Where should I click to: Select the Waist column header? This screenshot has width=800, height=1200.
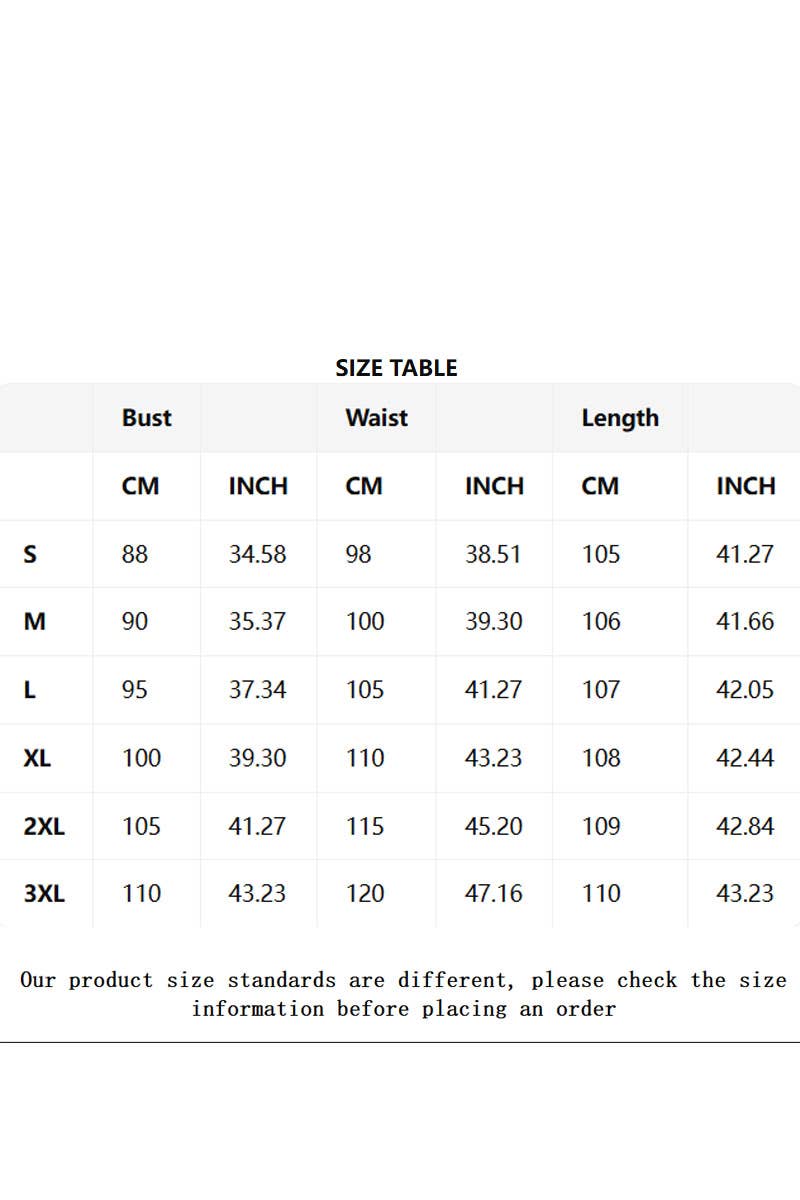(x=376, y=418)
